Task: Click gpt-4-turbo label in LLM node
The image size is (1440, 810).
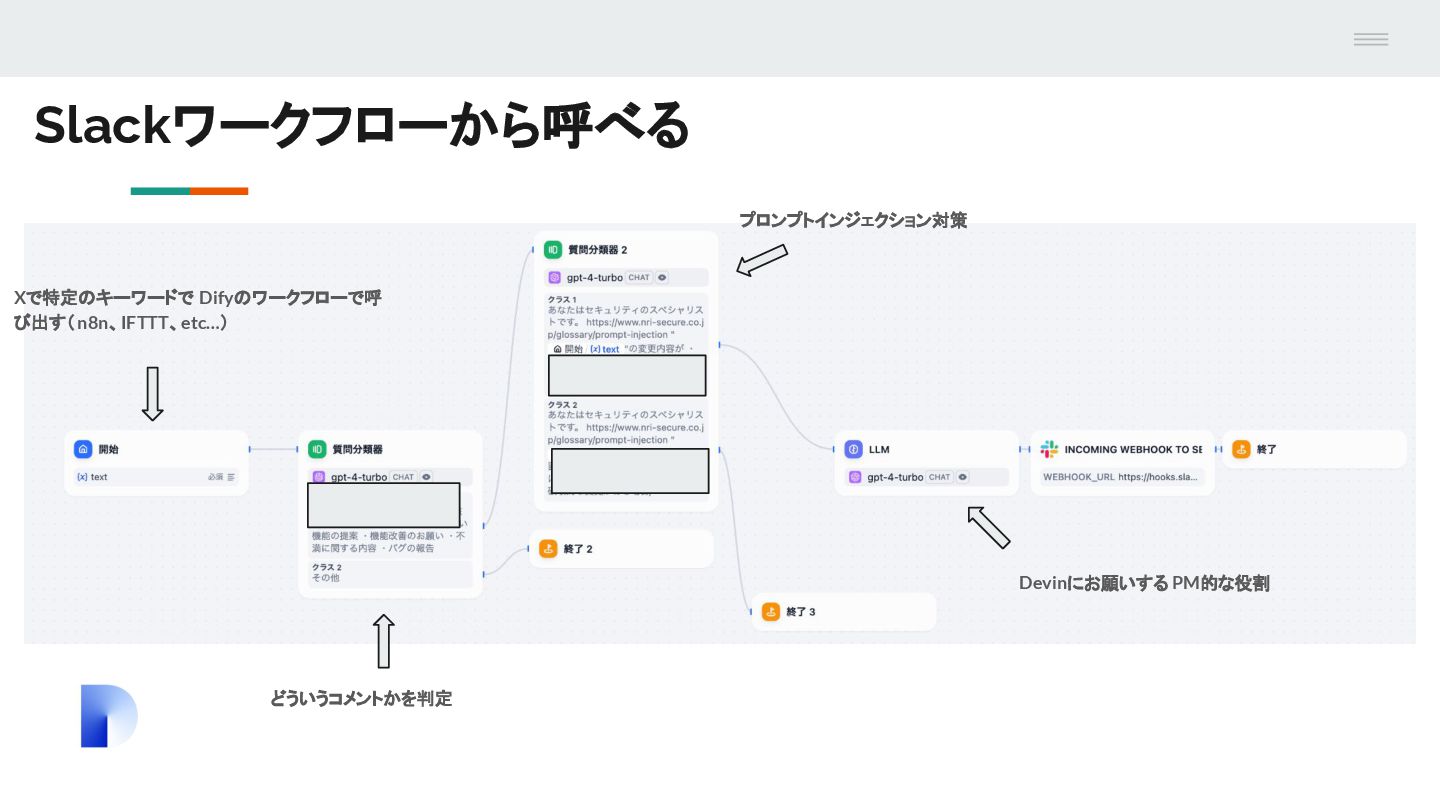Action: point(895,477)
